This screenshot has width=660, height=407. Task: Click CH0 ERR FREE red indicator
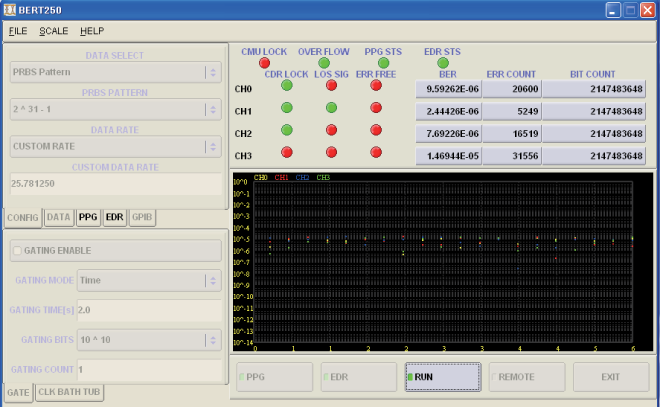[x=376, y=85]
